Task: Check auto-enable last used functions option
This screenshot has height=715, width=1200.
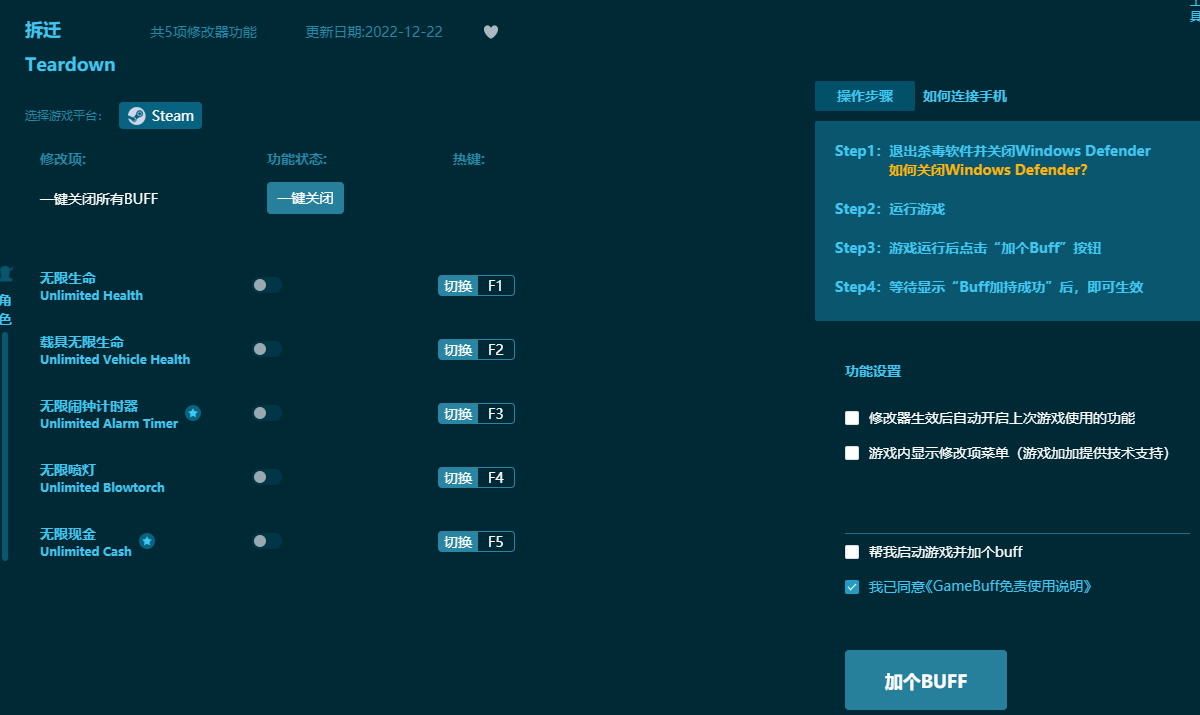Action: pos(852,418)
